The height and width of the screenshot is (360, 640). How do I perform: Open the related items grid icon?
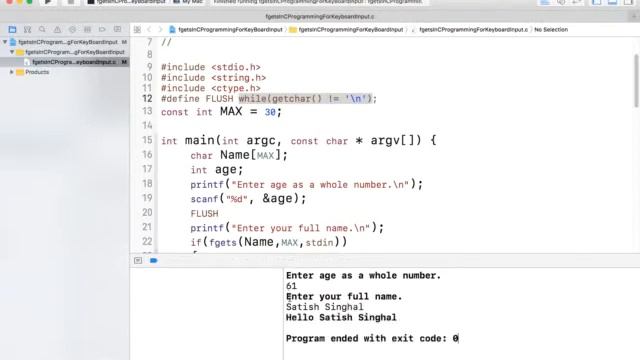tap(137, 29)
